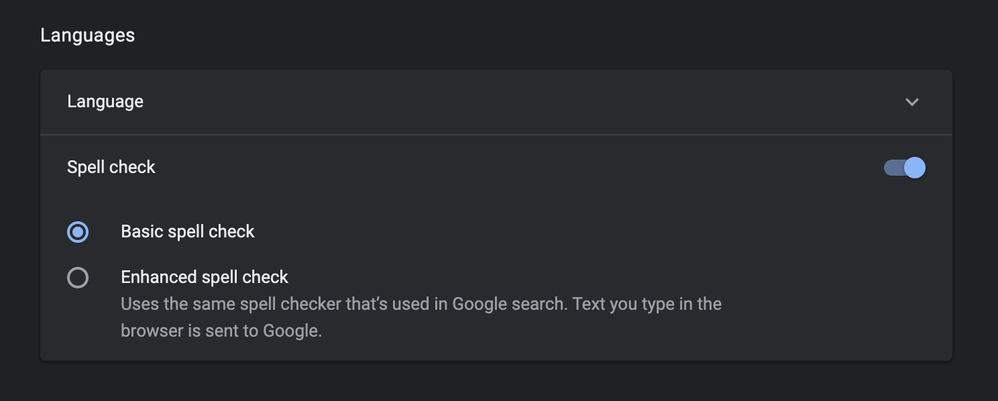Click the blank area right of Basic spell check
The width and height of the screenshot is (998, 401).
(x=600, y=232)
